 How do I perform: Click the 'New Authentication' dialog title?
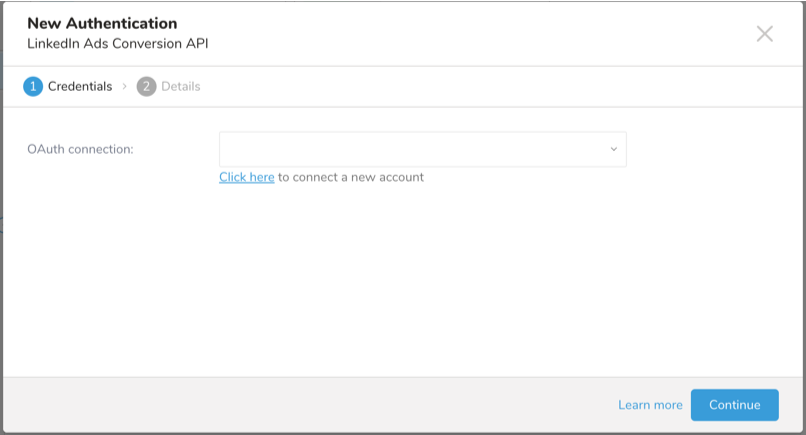102,23
